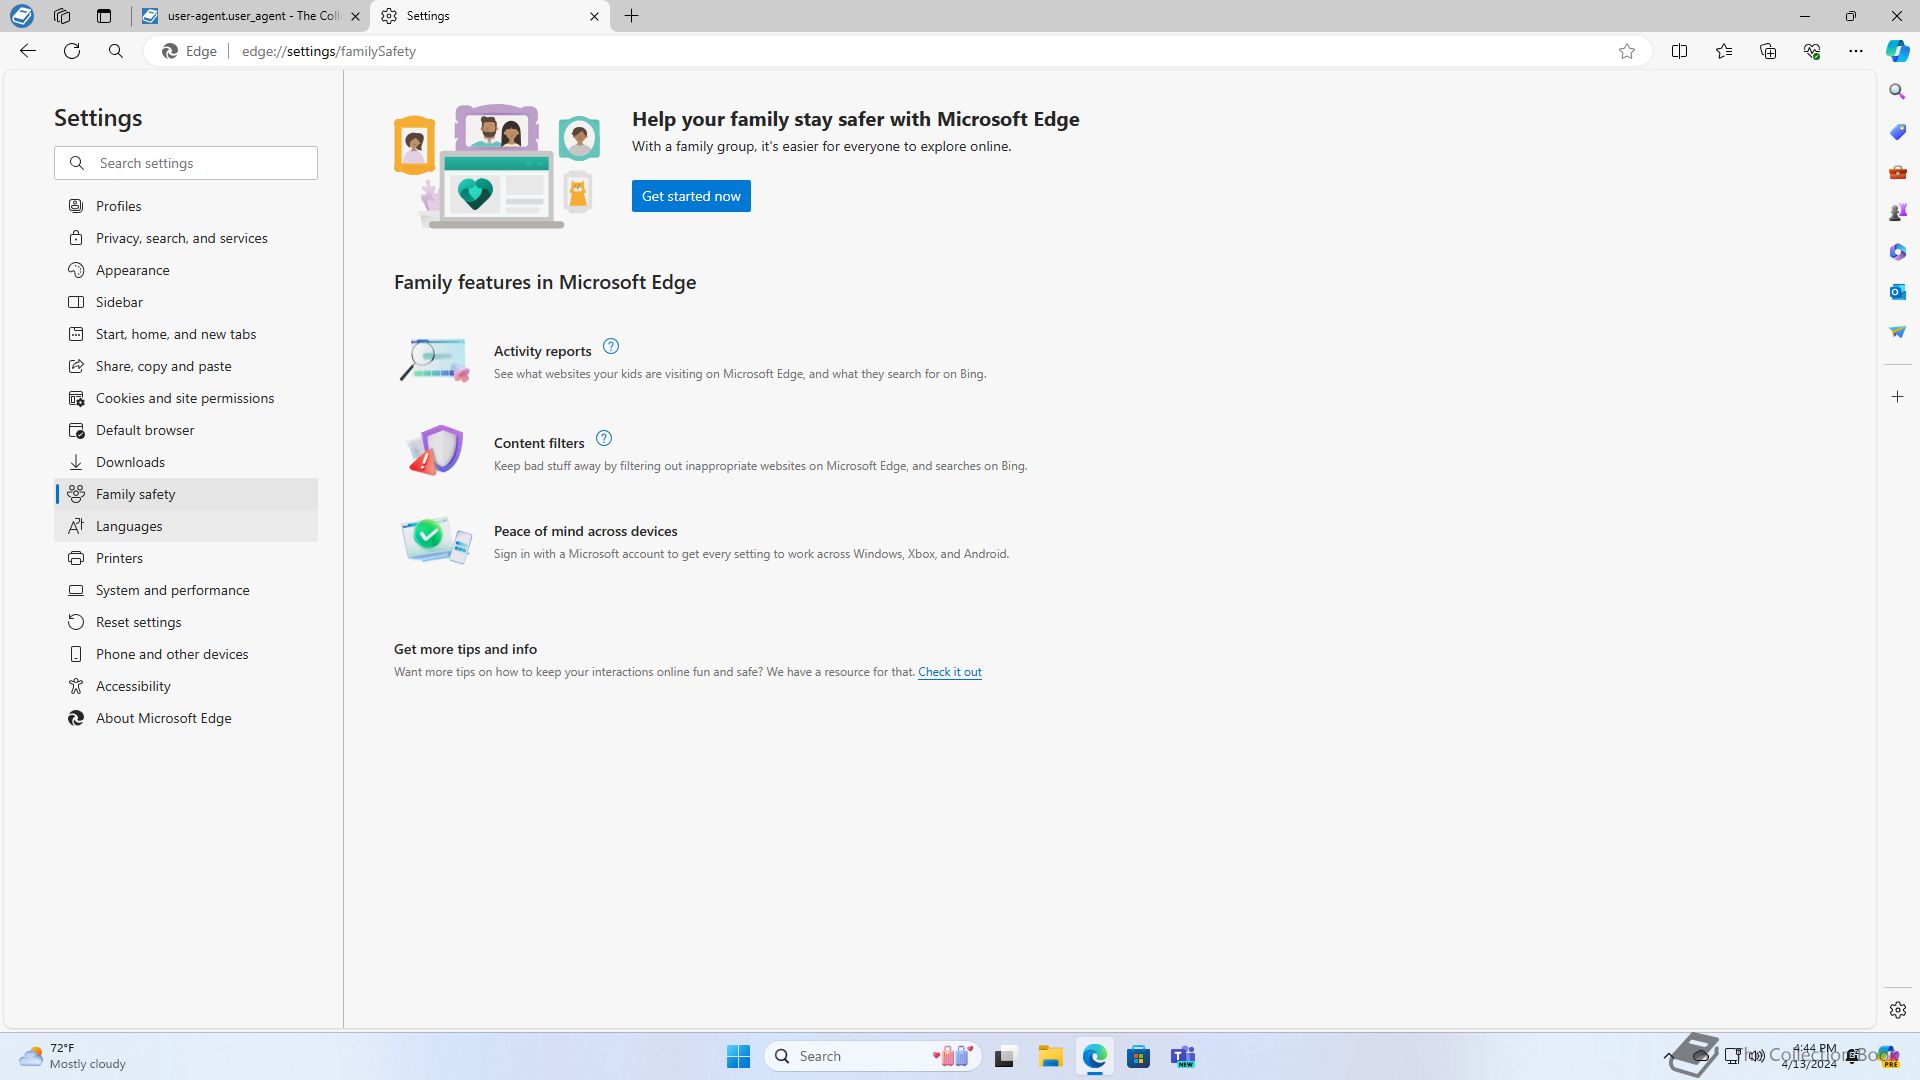Image resolution: width=1920 pixels, height=1080 pixels.
Task: Open weather widget showing 72°F
Action: [74, 1056]
